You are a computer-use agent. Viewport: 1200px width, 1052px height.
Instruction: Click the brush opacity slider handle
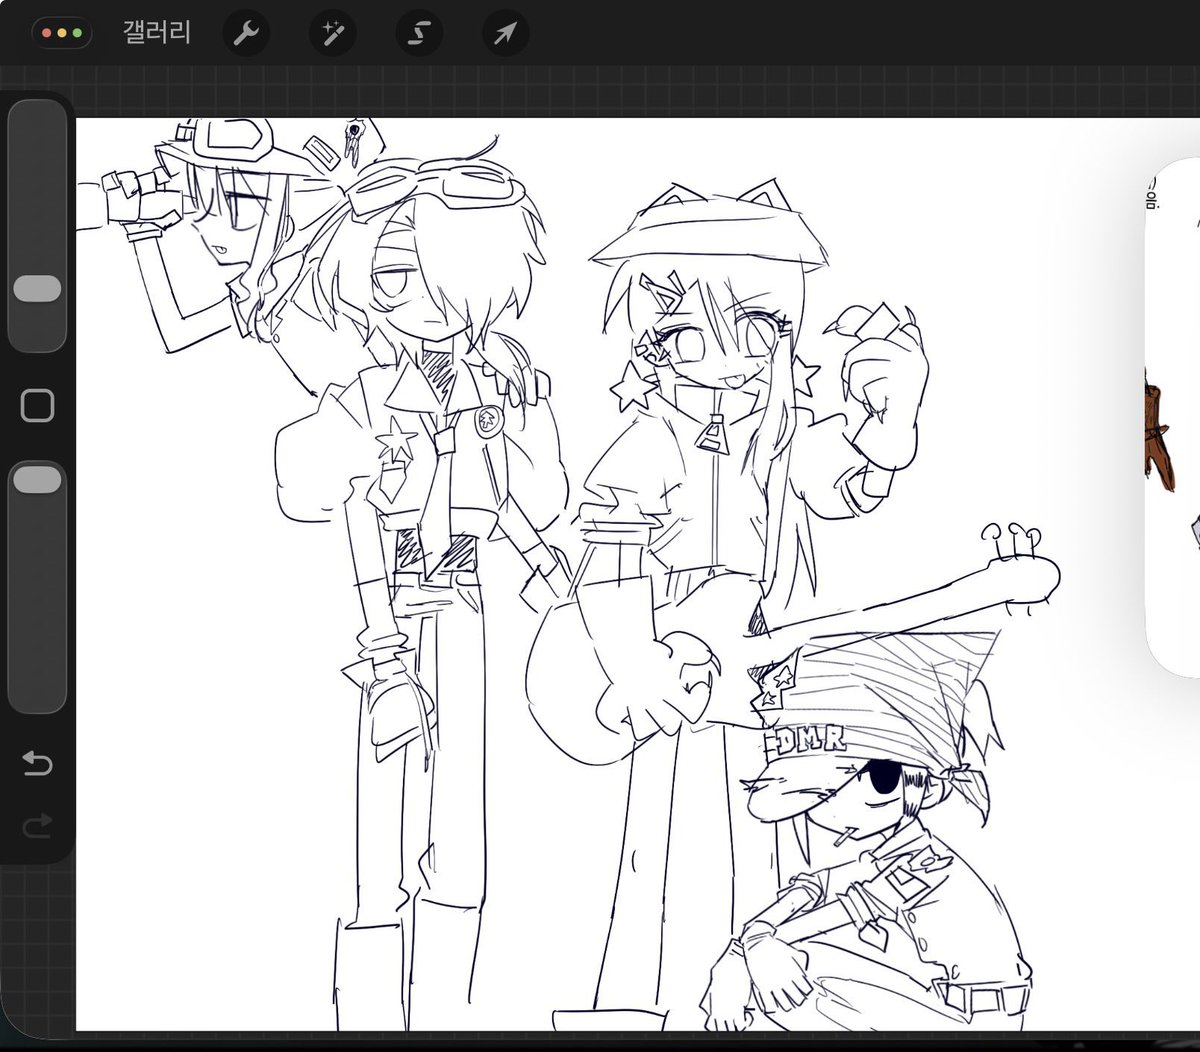click(x=37, y=480)
